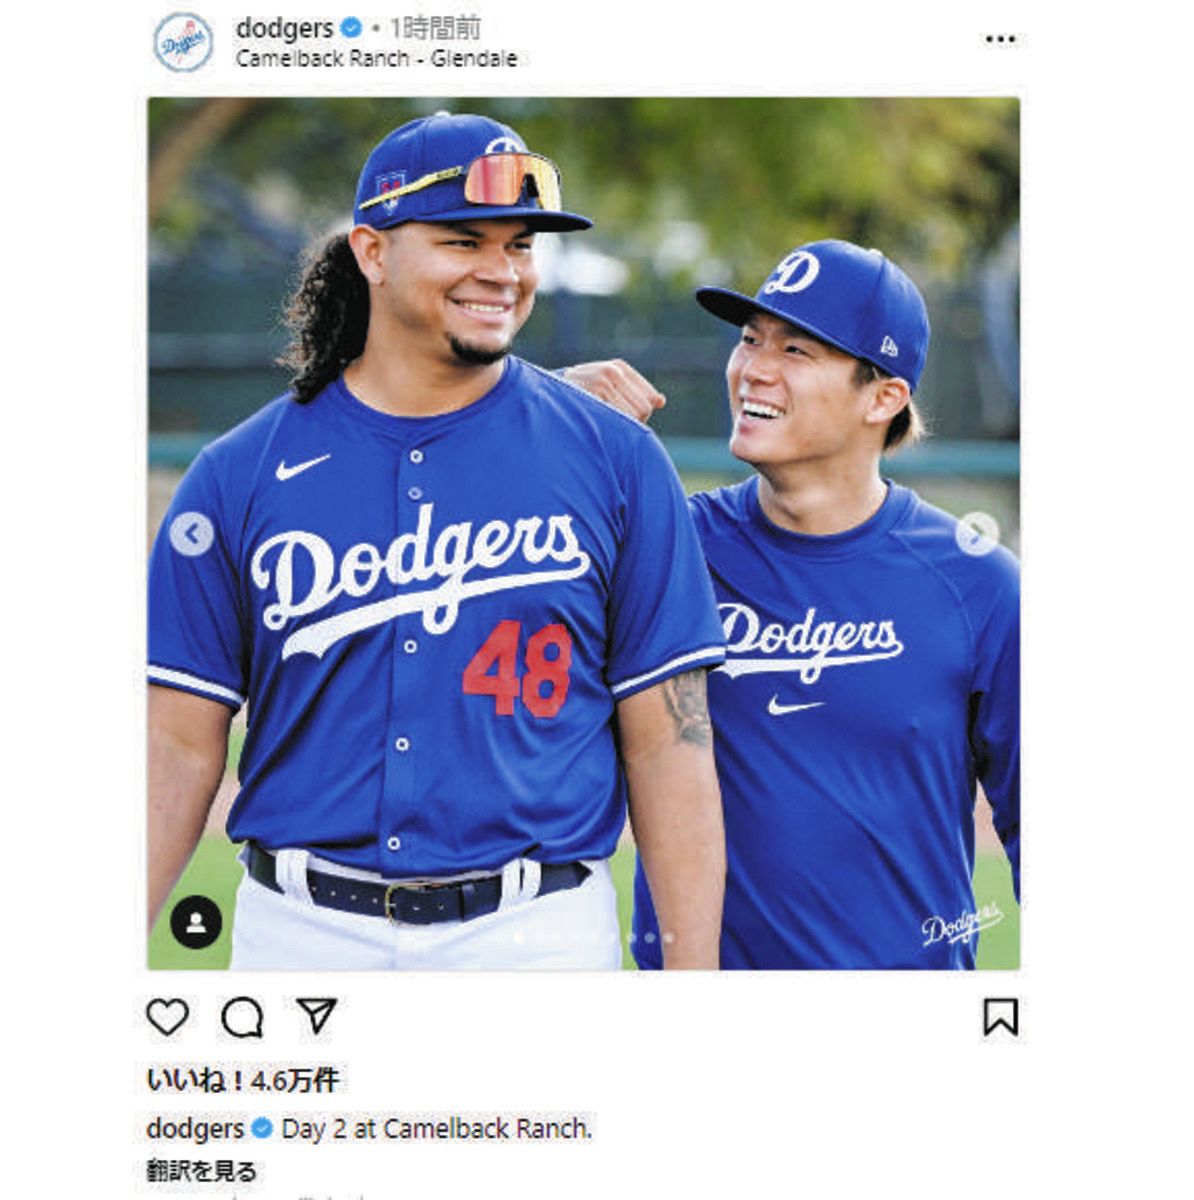
Task: Show tagged people icon on photo
Action: click(196, 922)
